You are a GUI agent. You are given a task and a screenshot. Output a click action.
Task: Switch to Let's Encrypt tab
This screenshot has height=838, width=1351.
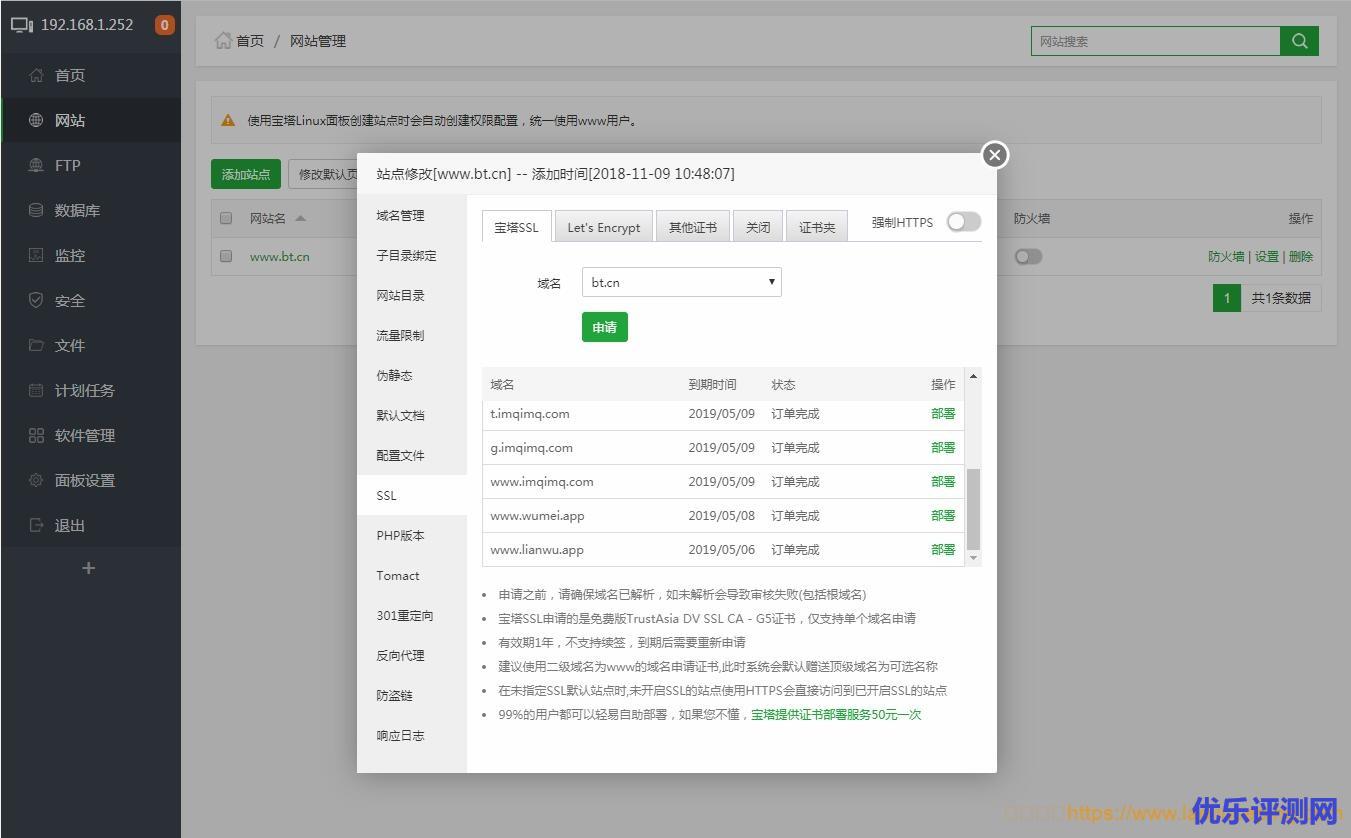coord(603,227)
